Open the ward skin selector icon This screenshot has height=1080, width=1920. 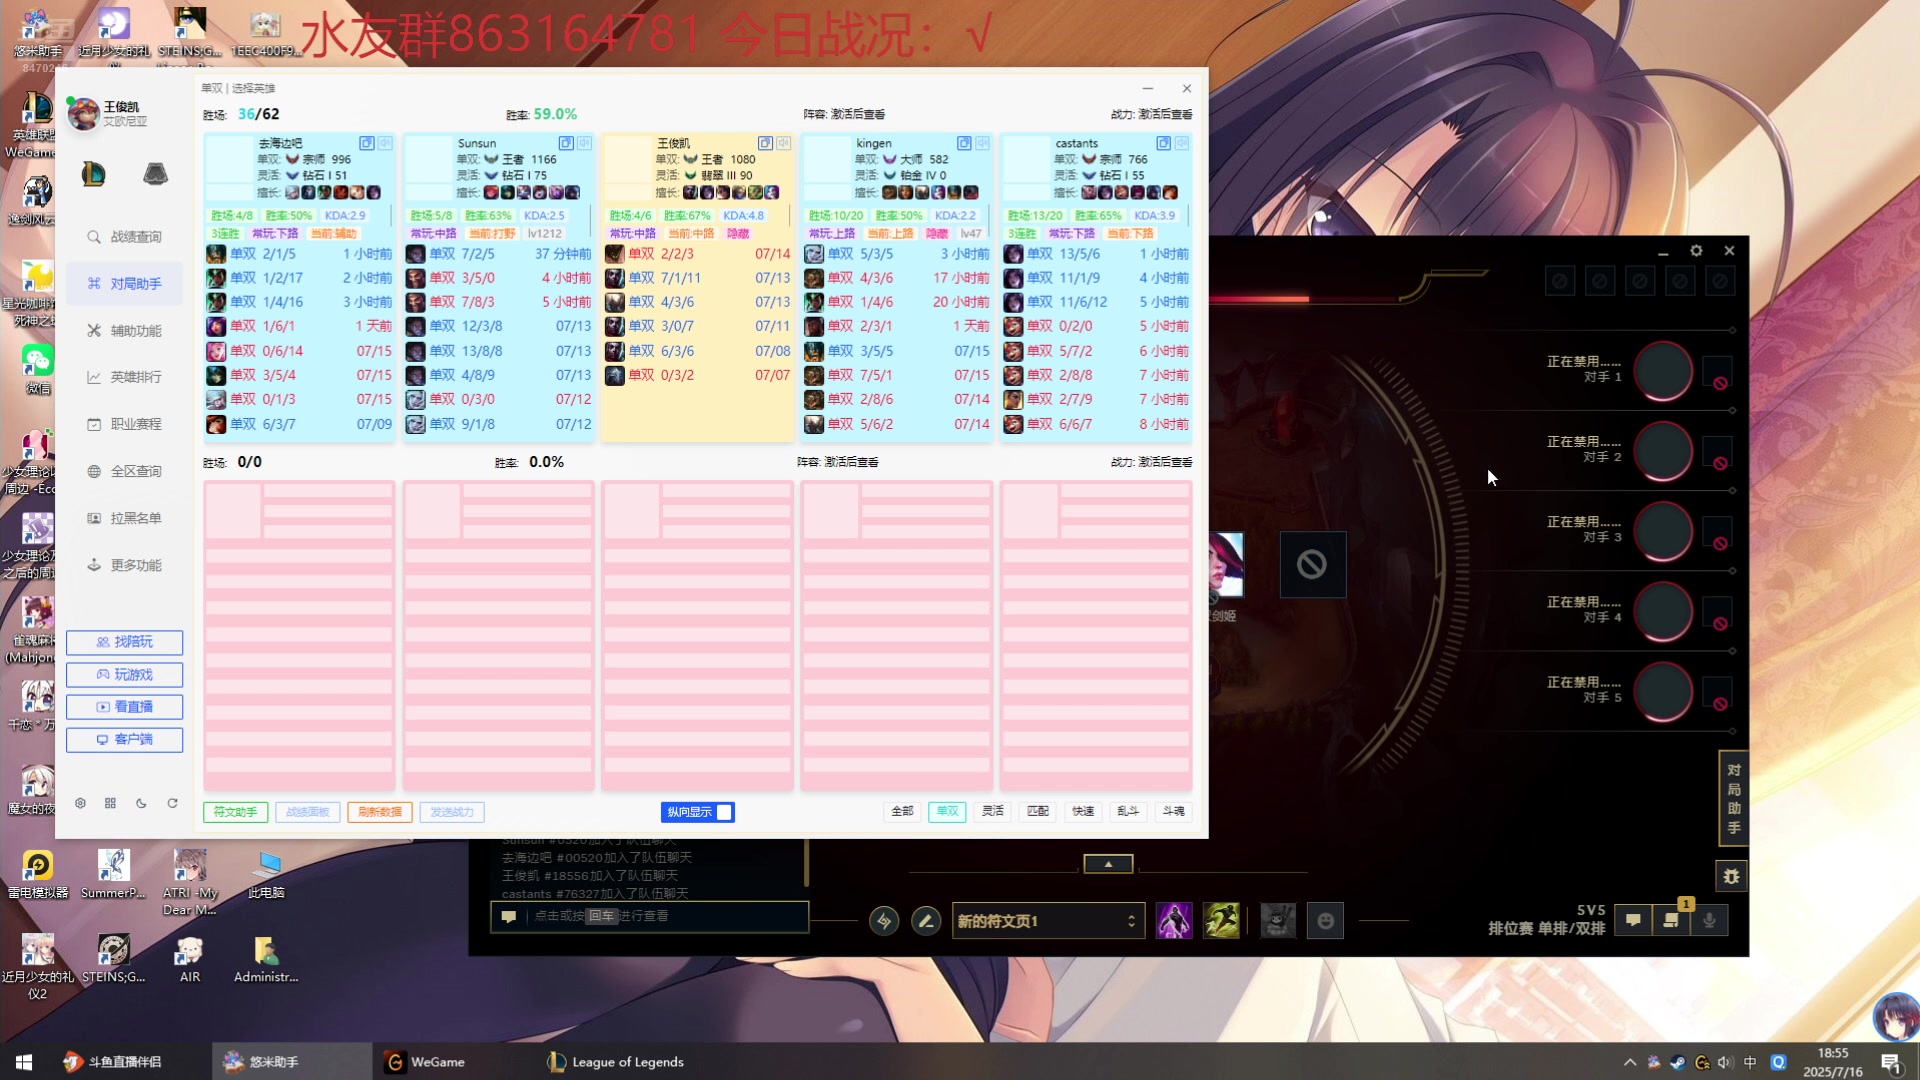1278,921
